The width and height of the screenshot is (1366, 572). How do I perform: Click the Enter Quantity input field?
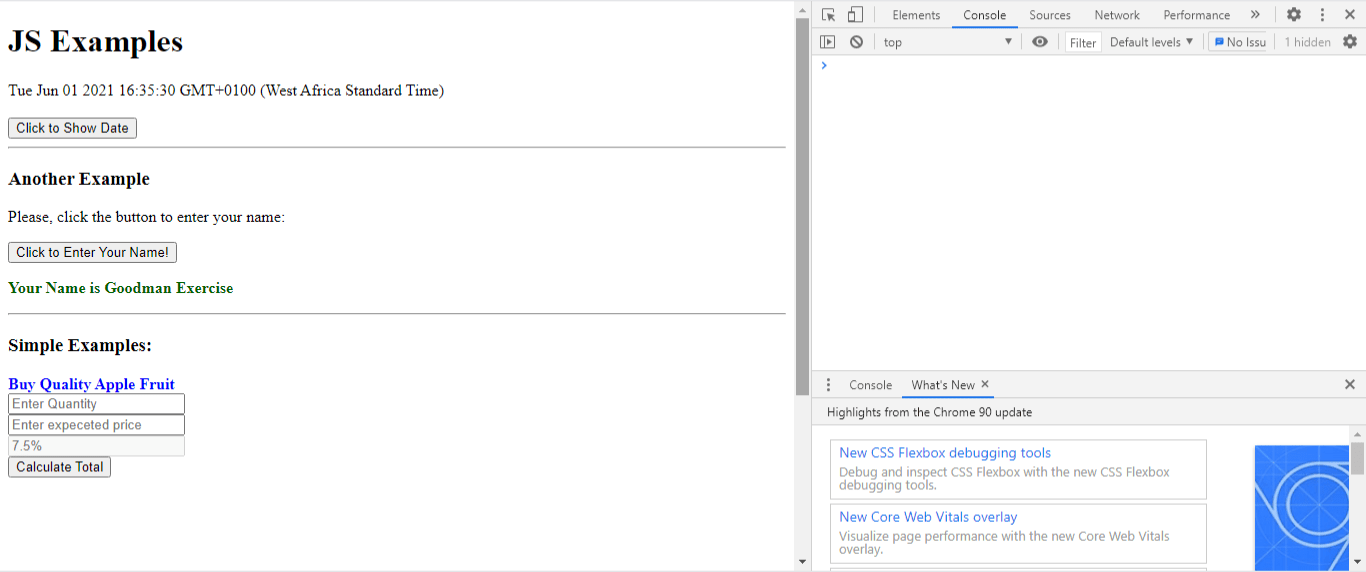[x=96, y=404]
